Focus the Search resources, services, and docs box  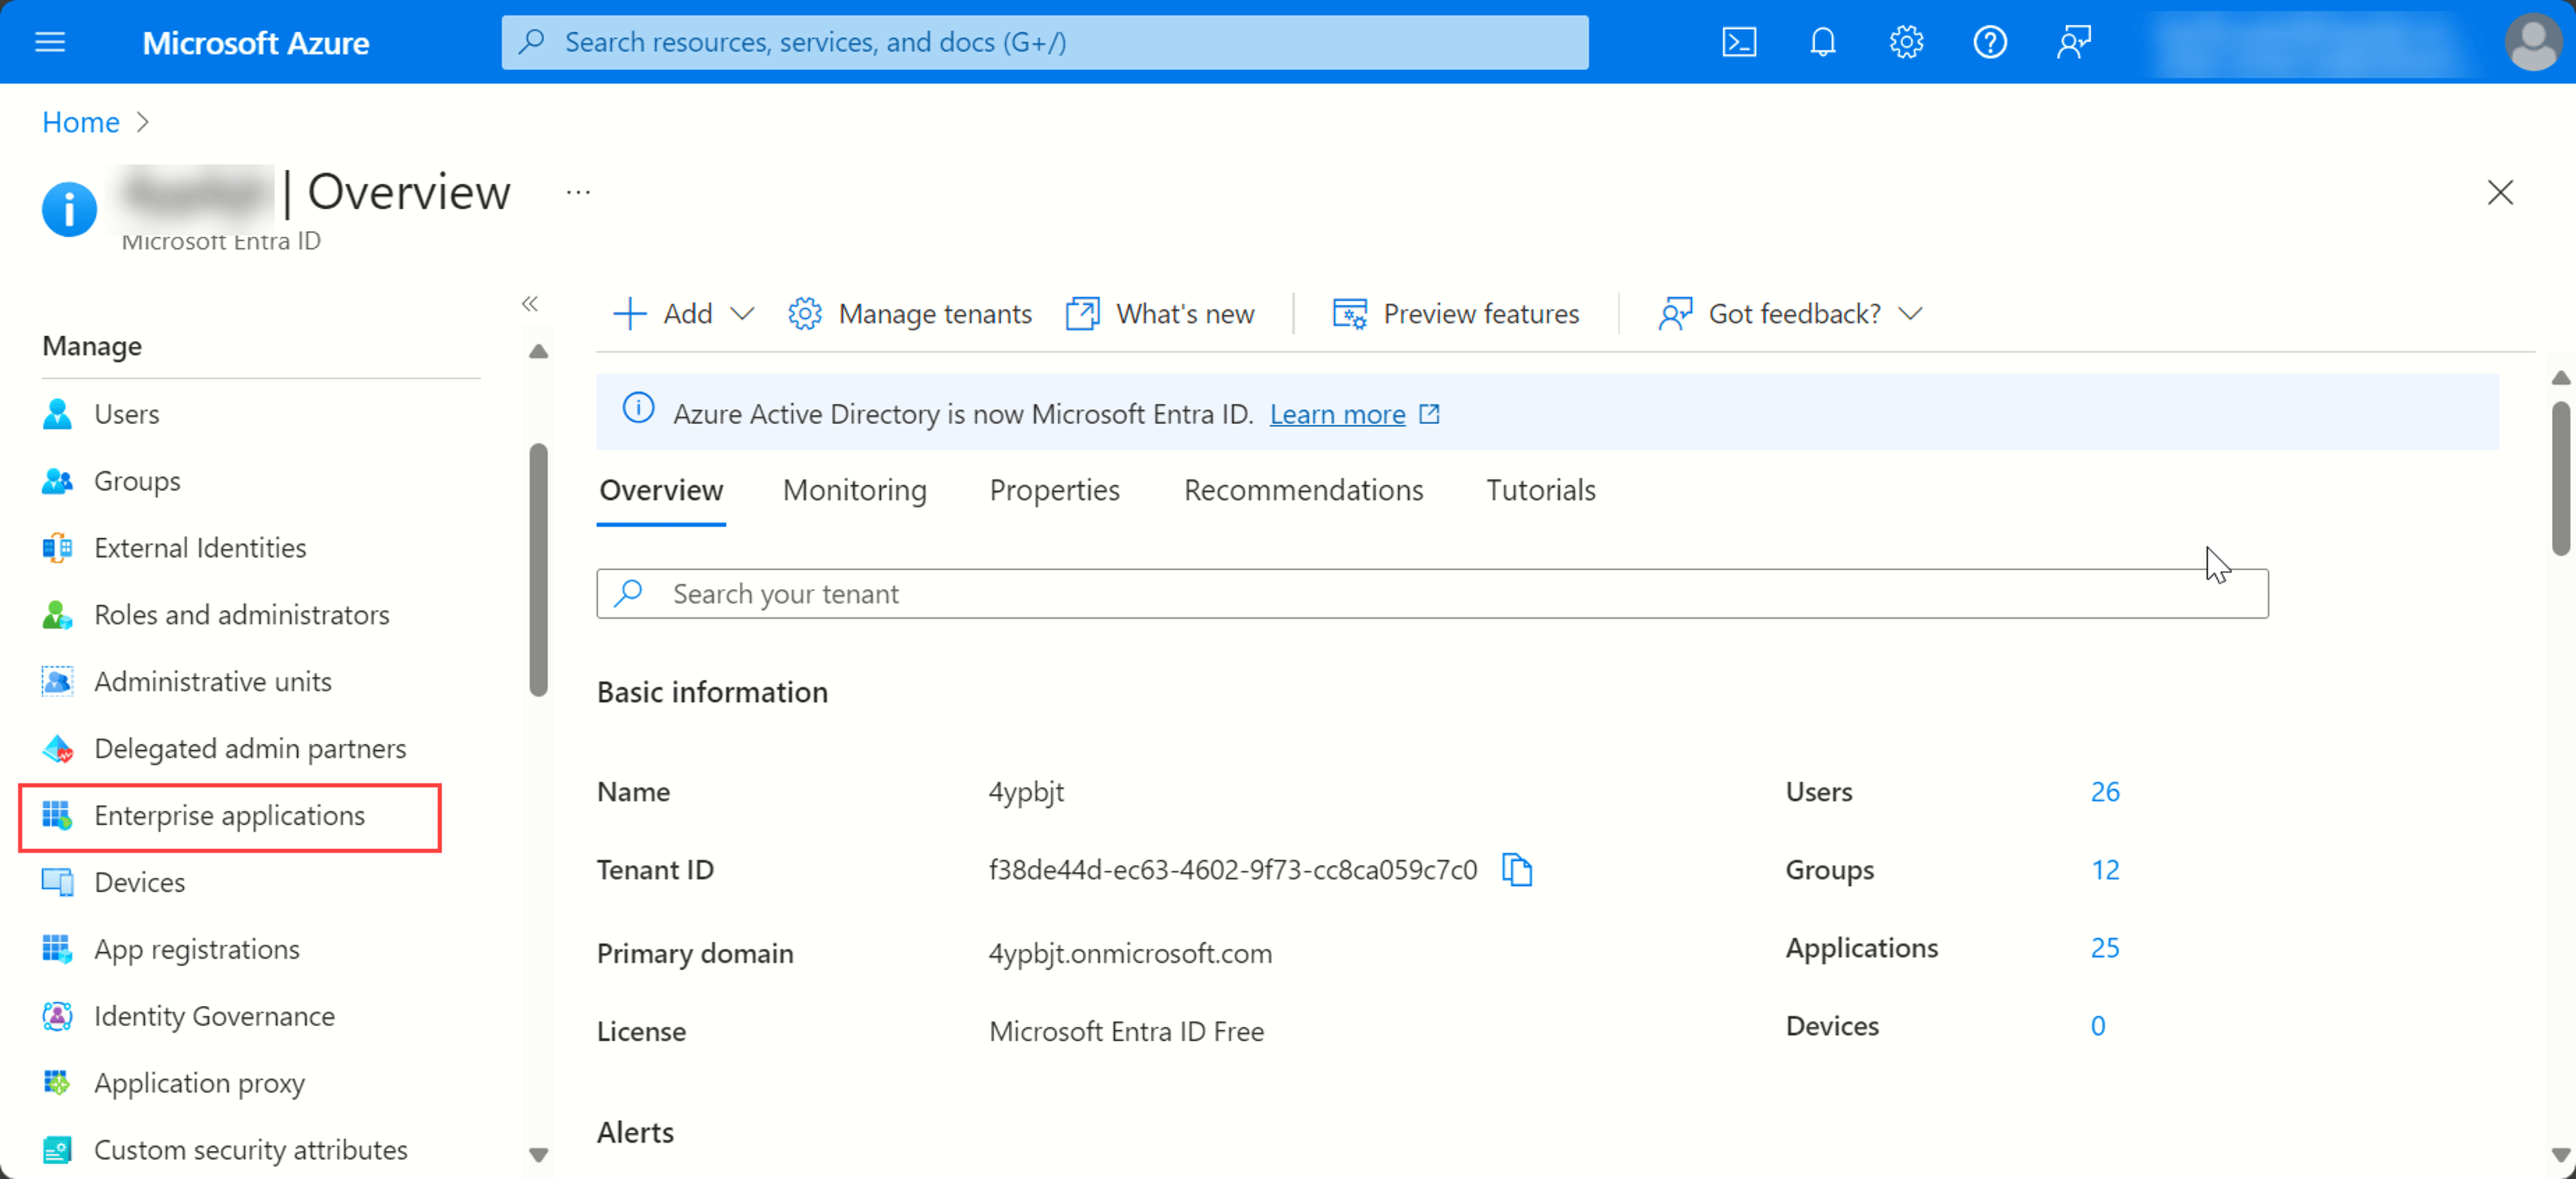[1044, 42]
